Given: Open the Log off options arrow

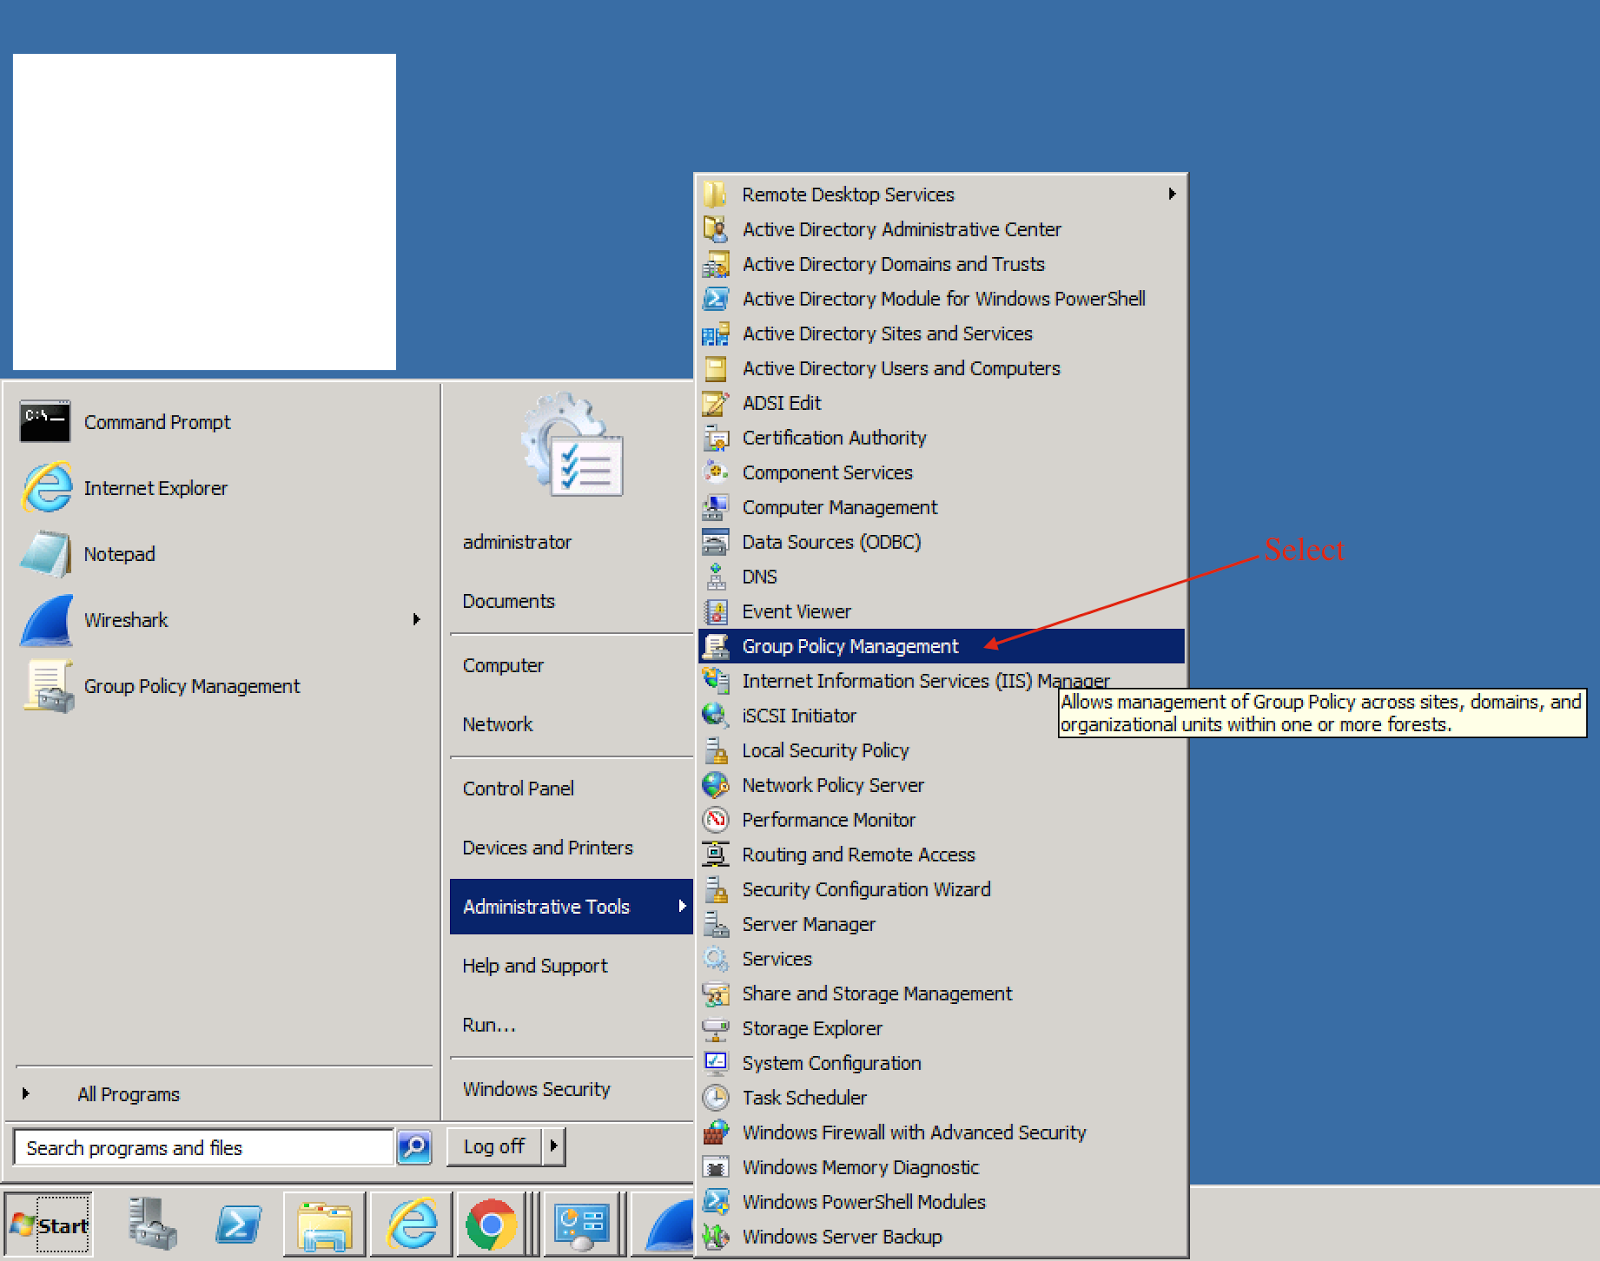Looking at the screenshot, I should 554,1146.
